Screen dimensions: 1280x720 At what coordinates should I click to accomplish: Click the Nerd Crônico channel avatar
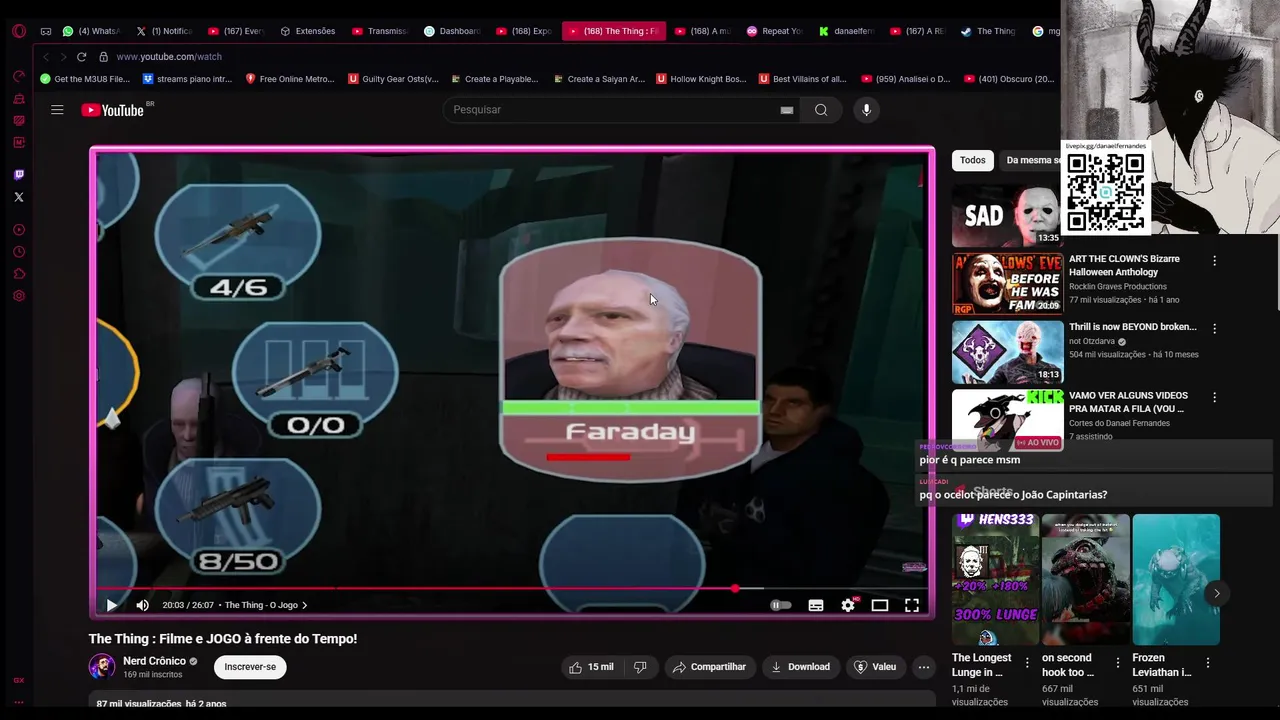[102, 667]
